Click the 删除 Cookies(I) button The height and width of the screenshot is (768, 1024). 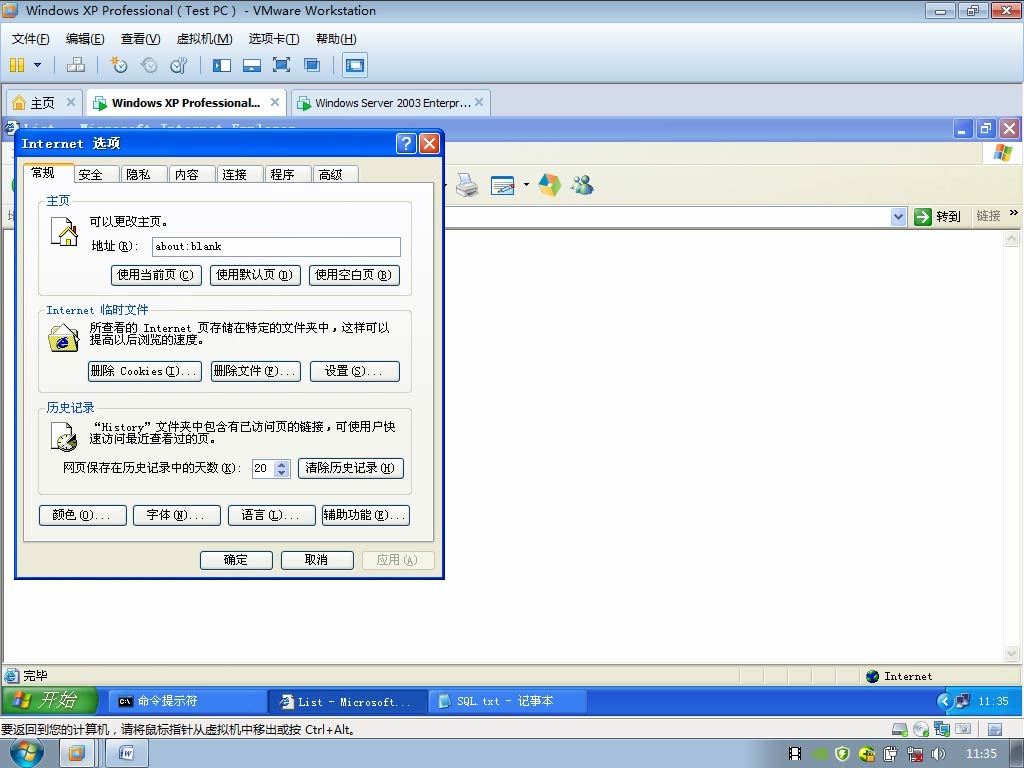point(144,371)
